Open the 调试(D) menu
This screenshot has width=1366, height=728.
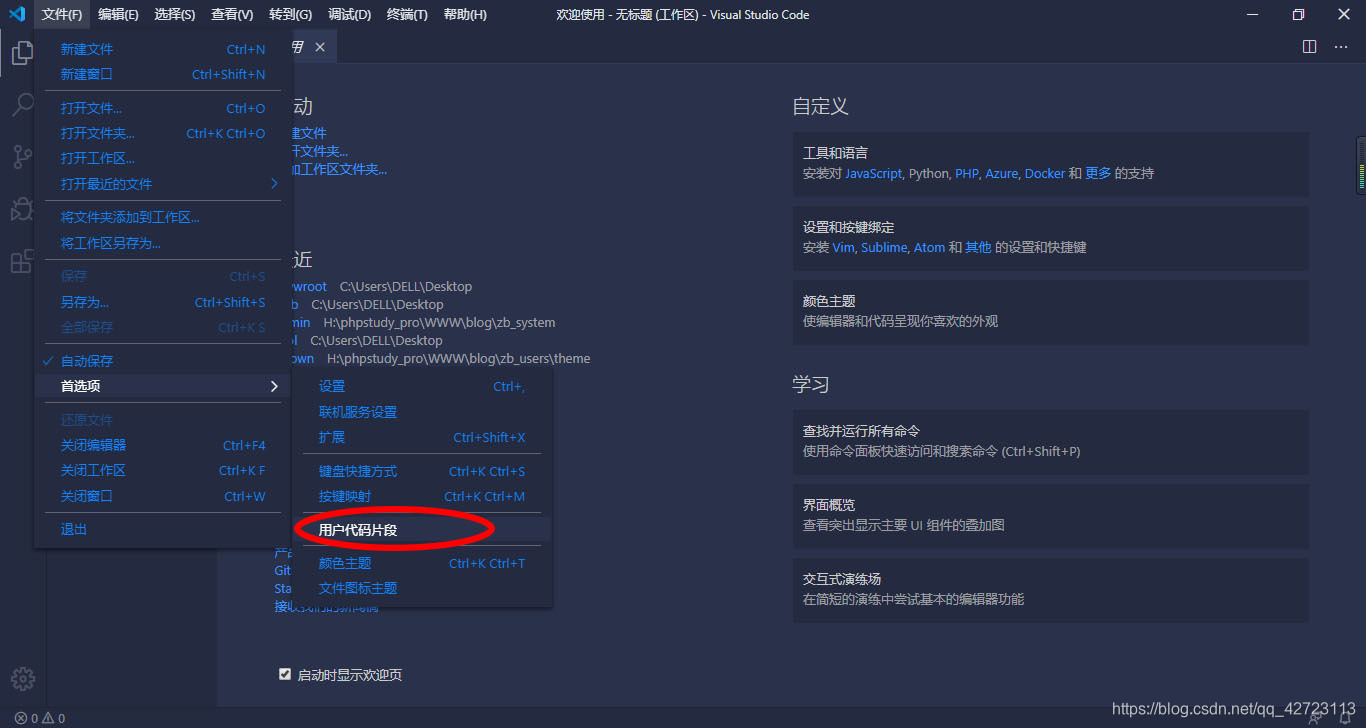click(x=349, y=14)
